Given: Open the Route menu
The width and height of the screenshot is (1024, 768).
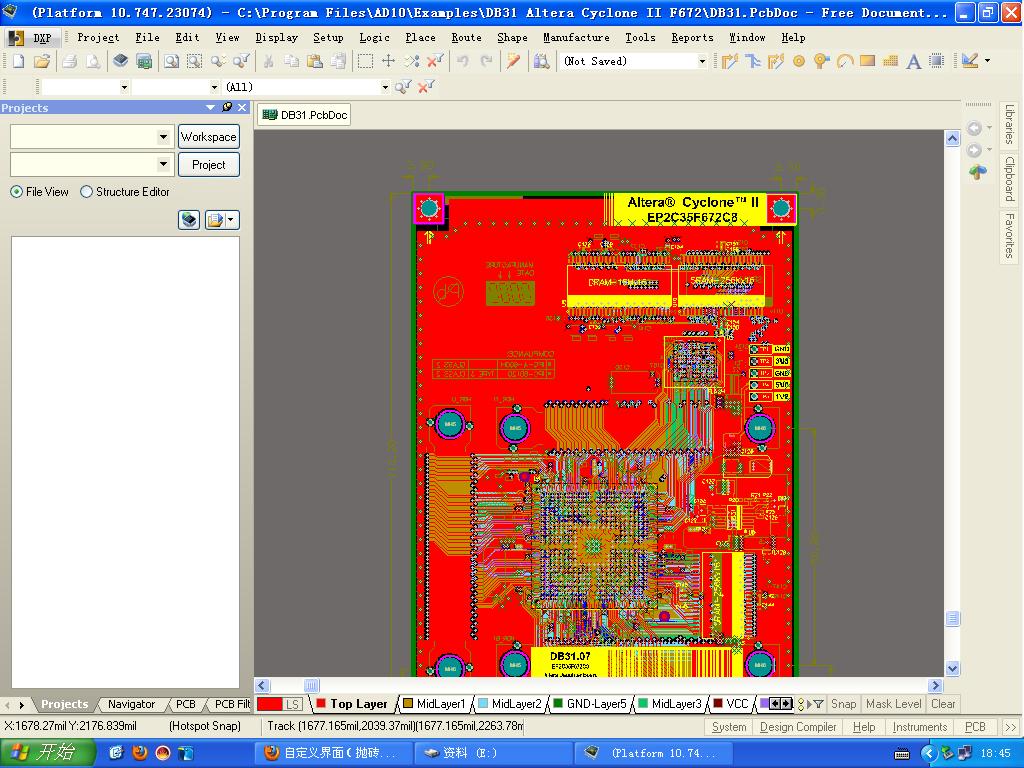Looking at the screenshot, I should [x=466, y=38].
